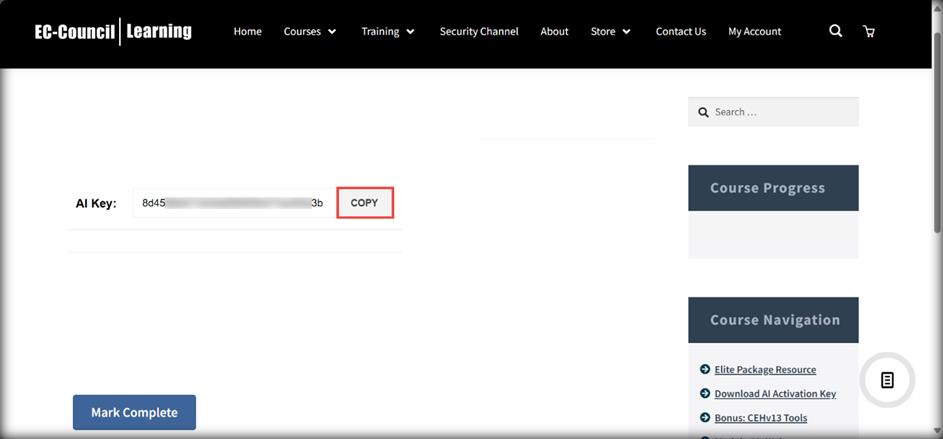The height and width of the screenshot is (439, 943).
Task: Open the Download AI Activation Key link
Action: coord(775,394)
